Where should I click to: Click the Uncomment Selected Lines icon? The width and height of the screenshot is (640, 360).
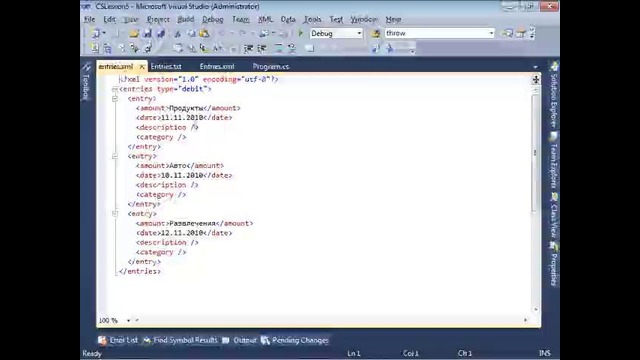(x=292, y=49)
